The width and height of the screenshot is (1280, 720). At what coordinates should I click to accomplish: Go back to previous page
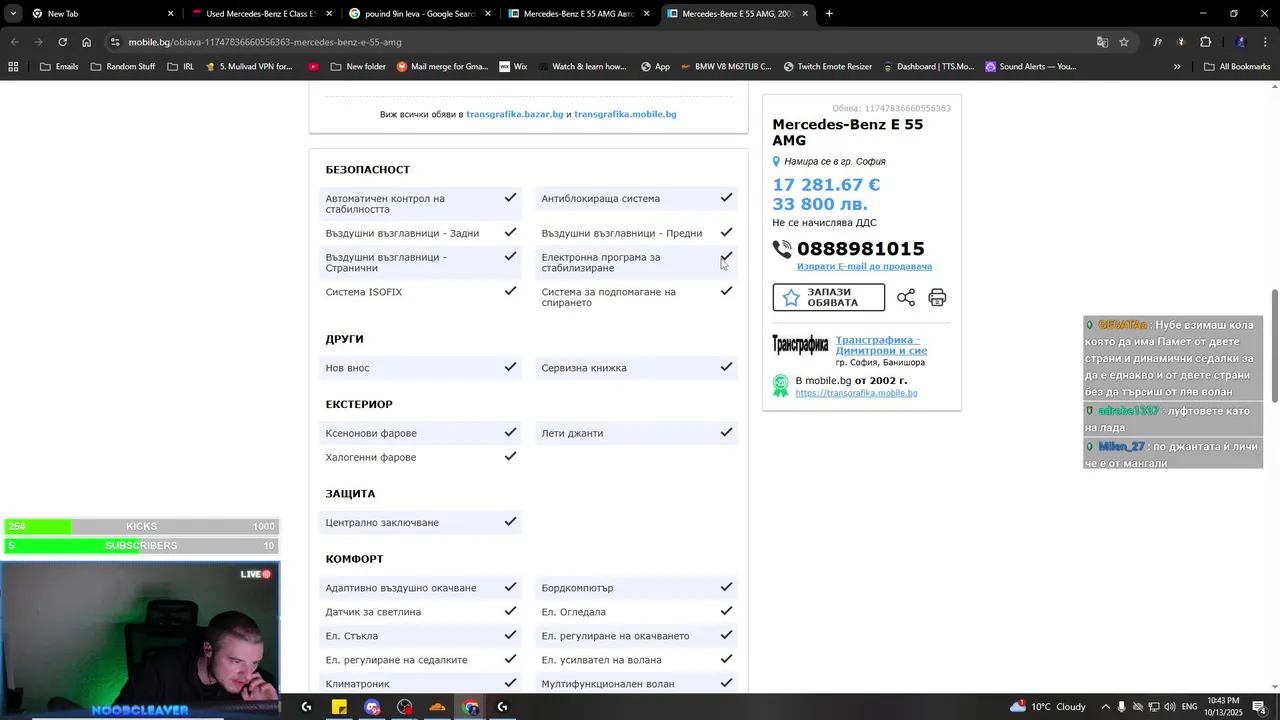pos(14,42)
